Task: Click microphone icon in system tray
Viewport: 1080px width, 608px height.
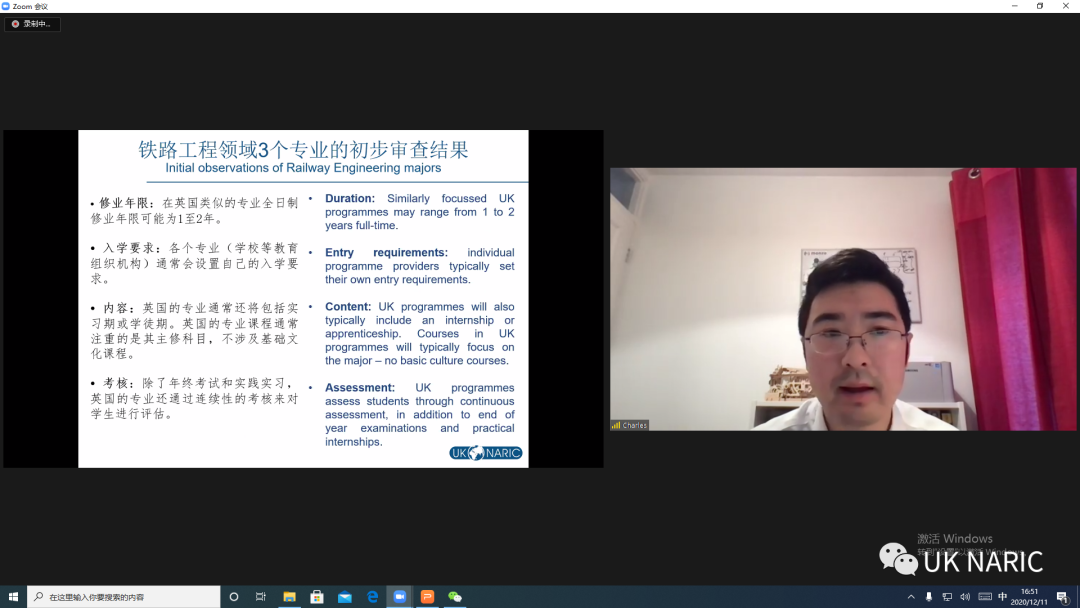Action: (x=929, y=597)
